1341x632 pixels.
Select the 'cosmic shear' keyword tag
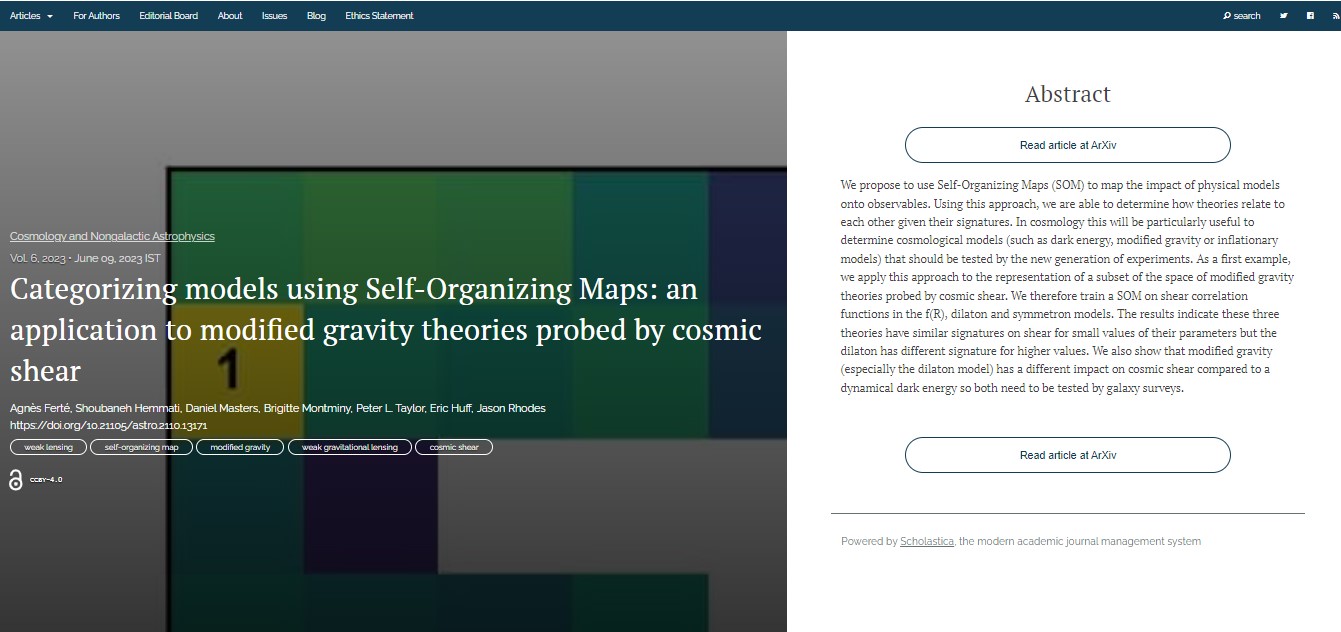point(453,447)
